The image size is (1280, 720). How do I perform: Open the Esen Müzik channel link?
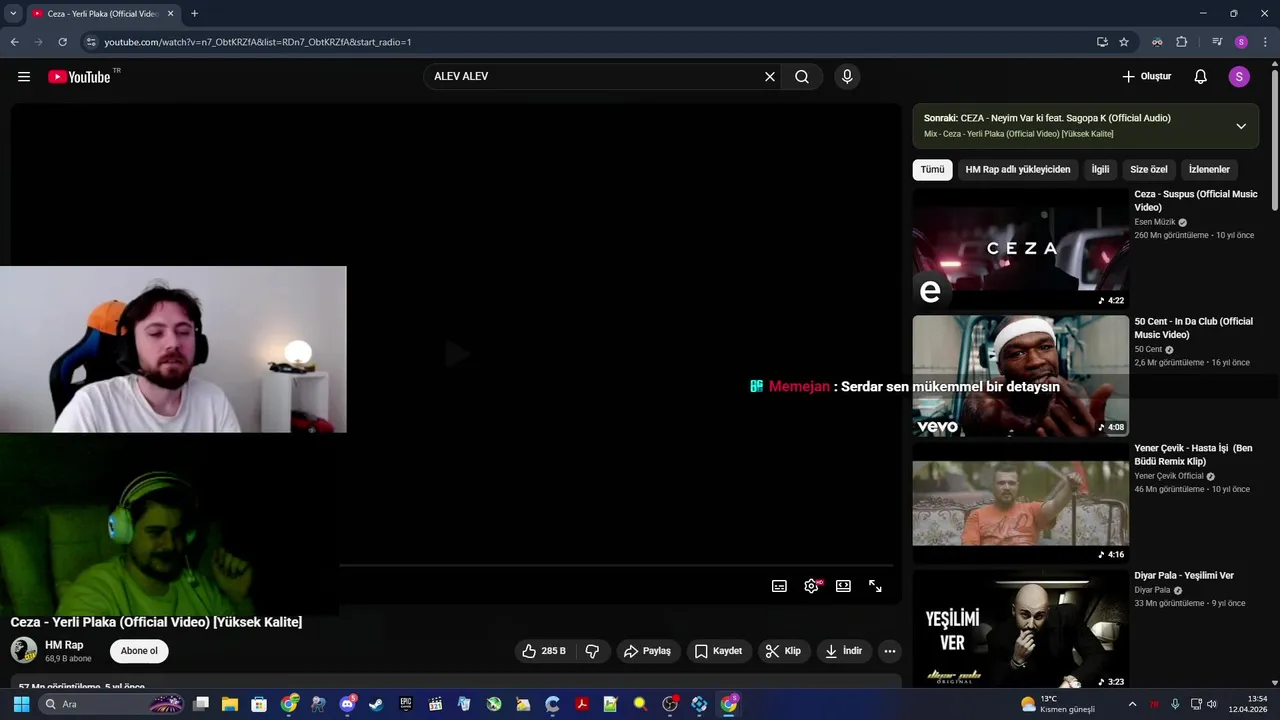1155,222
